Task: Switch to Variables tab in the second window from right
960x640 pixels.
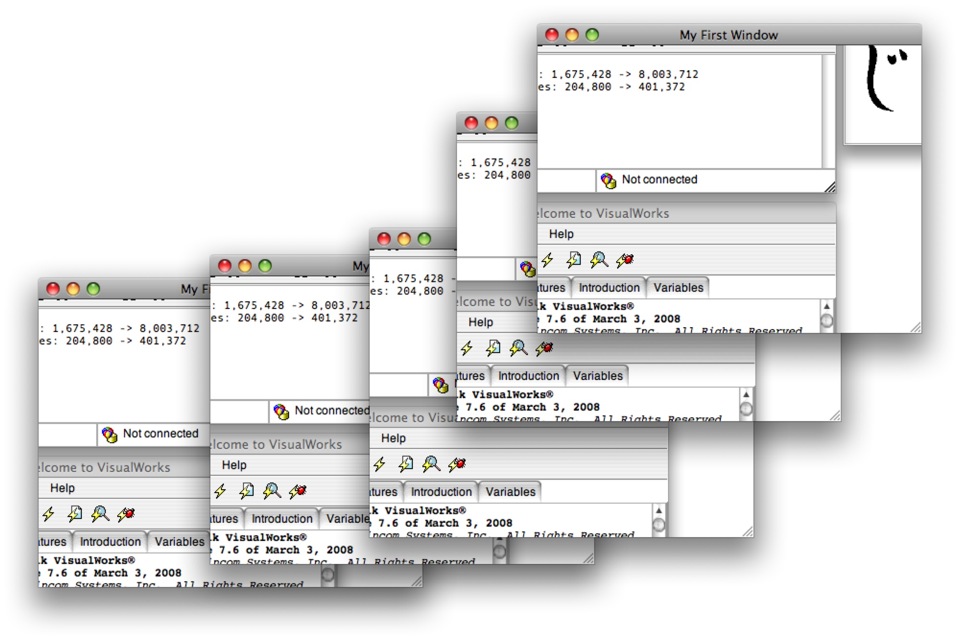Action: [598, 376]
